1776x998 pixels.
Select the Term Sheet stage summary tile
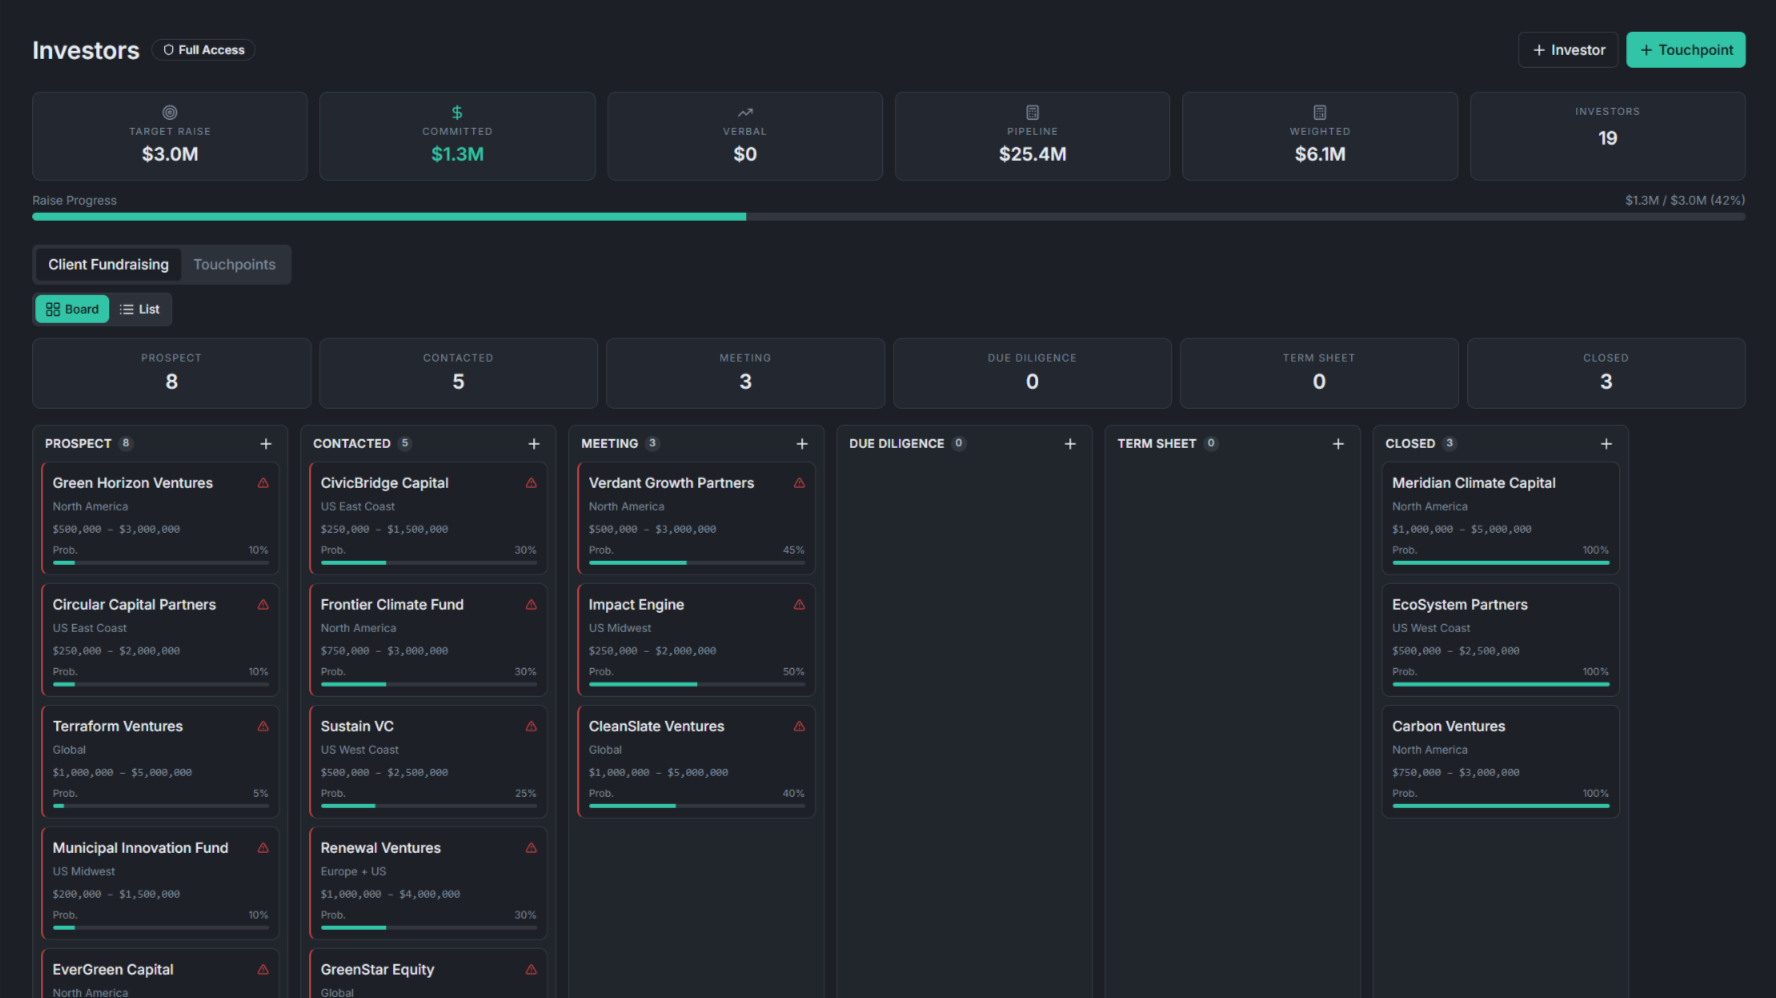(x=1319, y=373)
